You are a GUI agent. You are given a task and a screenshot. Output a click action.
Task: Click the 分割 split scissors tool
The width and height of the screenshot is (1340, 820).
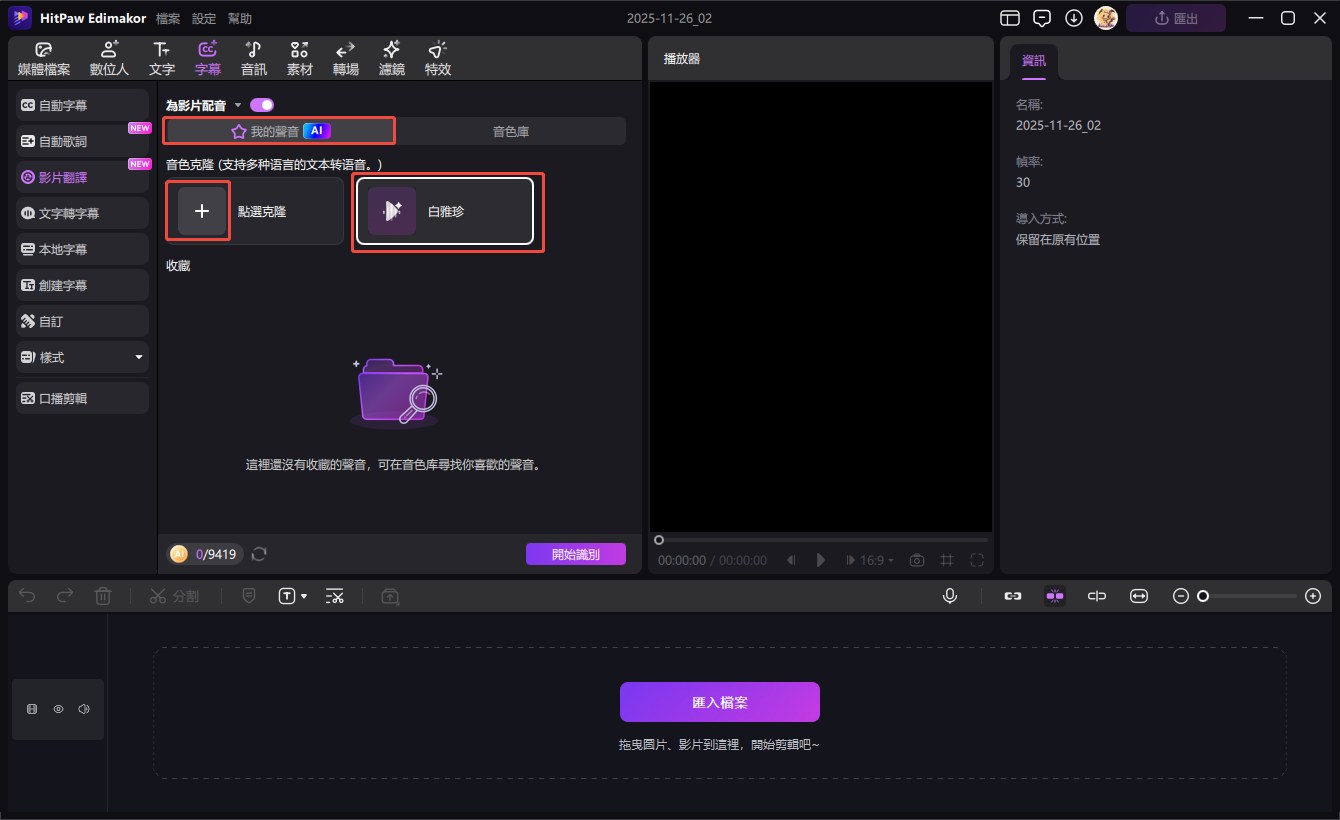(x=174, y=596)
